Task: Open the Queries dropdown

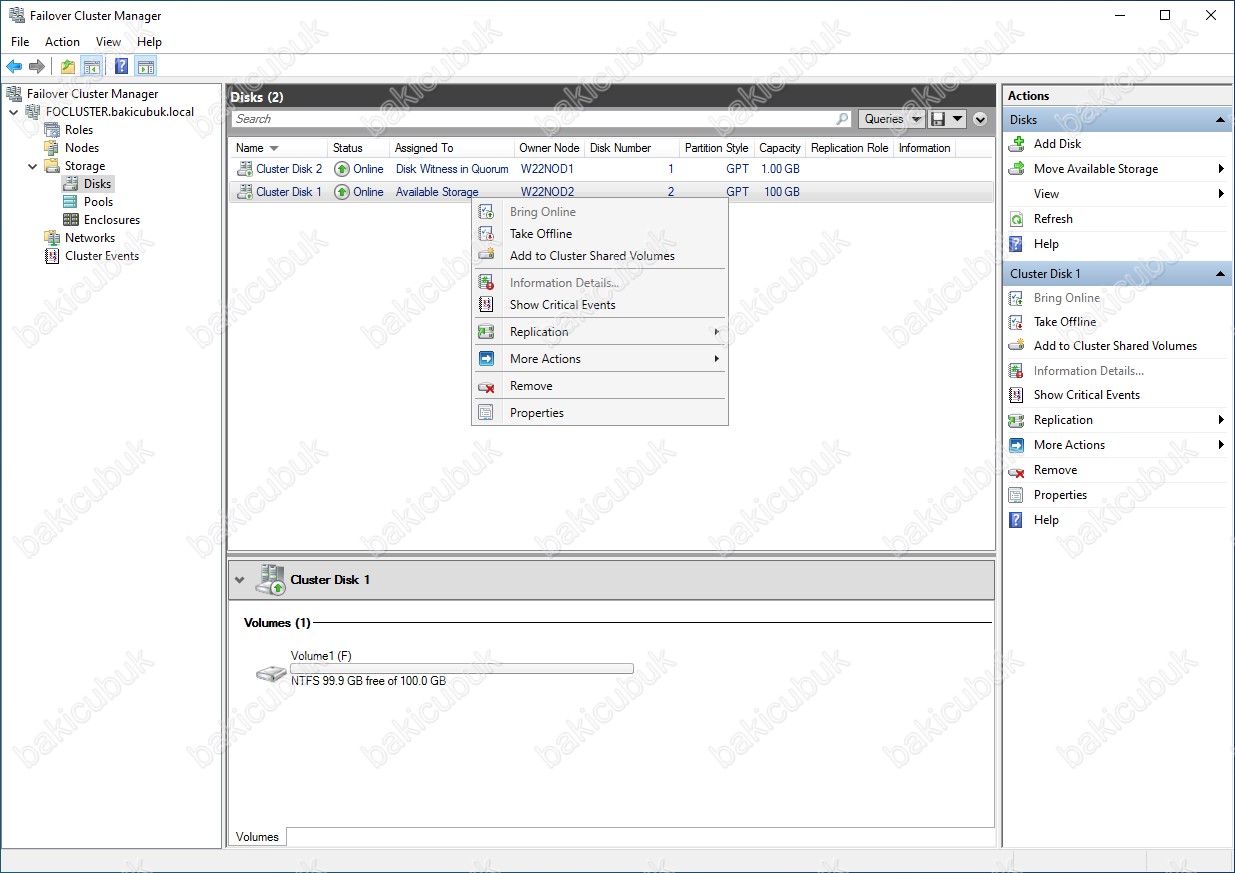Action: pyautogui.click(x=892, y=119)
